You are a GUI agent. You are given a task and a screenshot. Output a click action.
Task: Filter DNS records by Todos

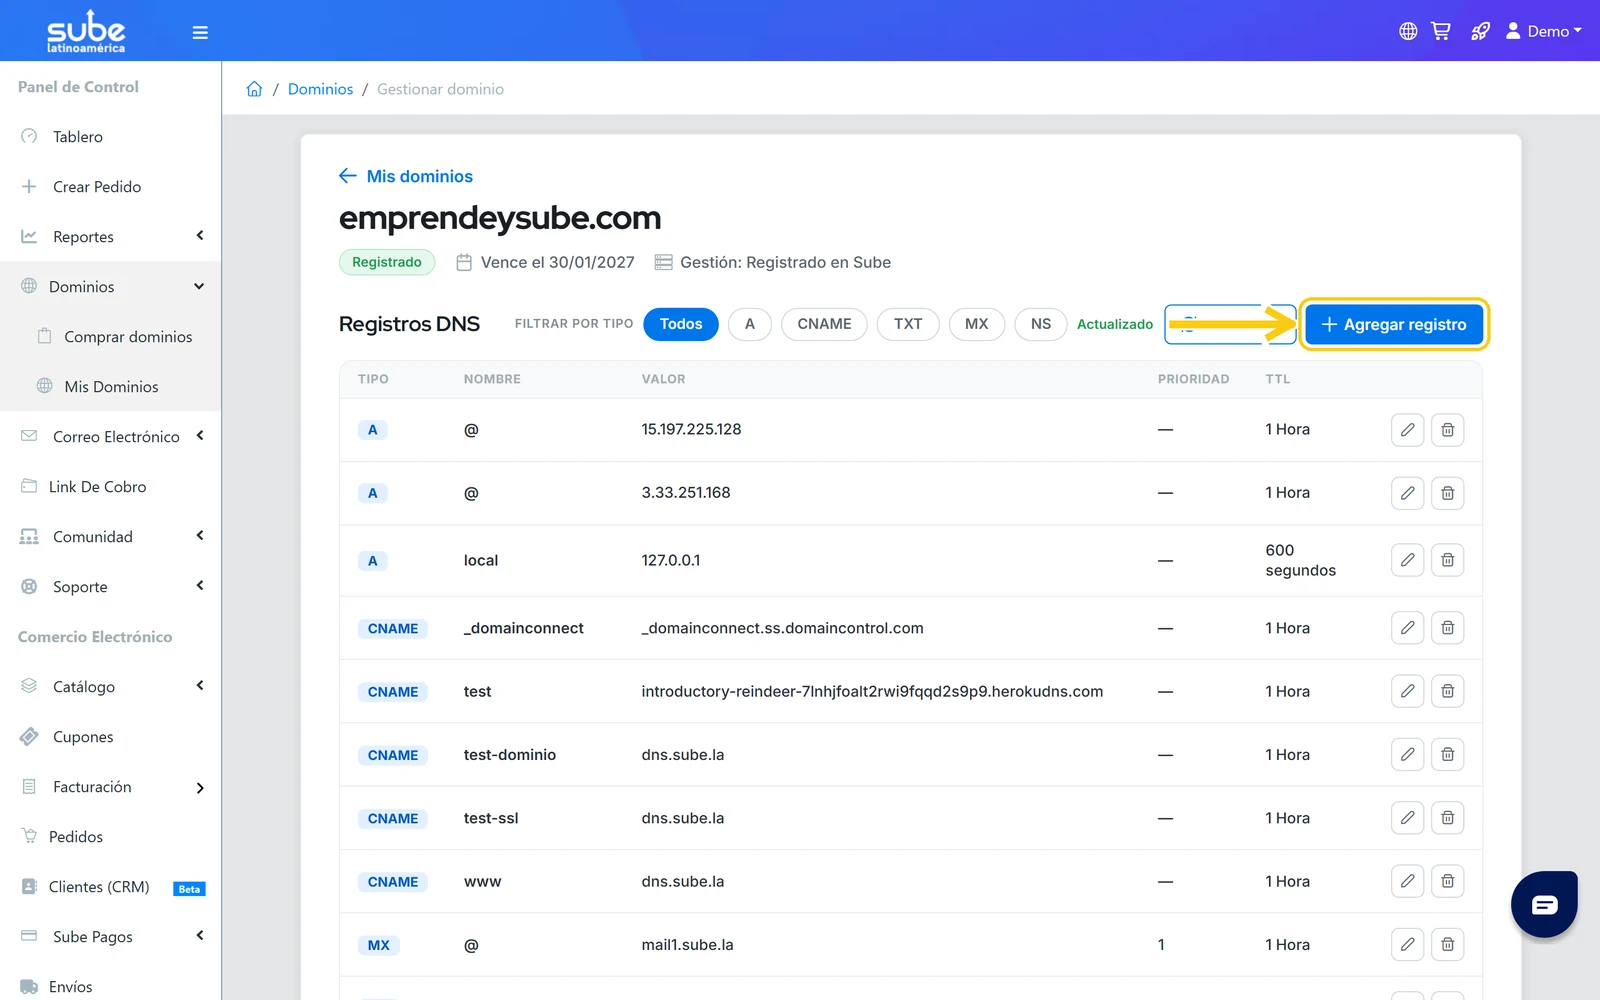pos(681,324)
